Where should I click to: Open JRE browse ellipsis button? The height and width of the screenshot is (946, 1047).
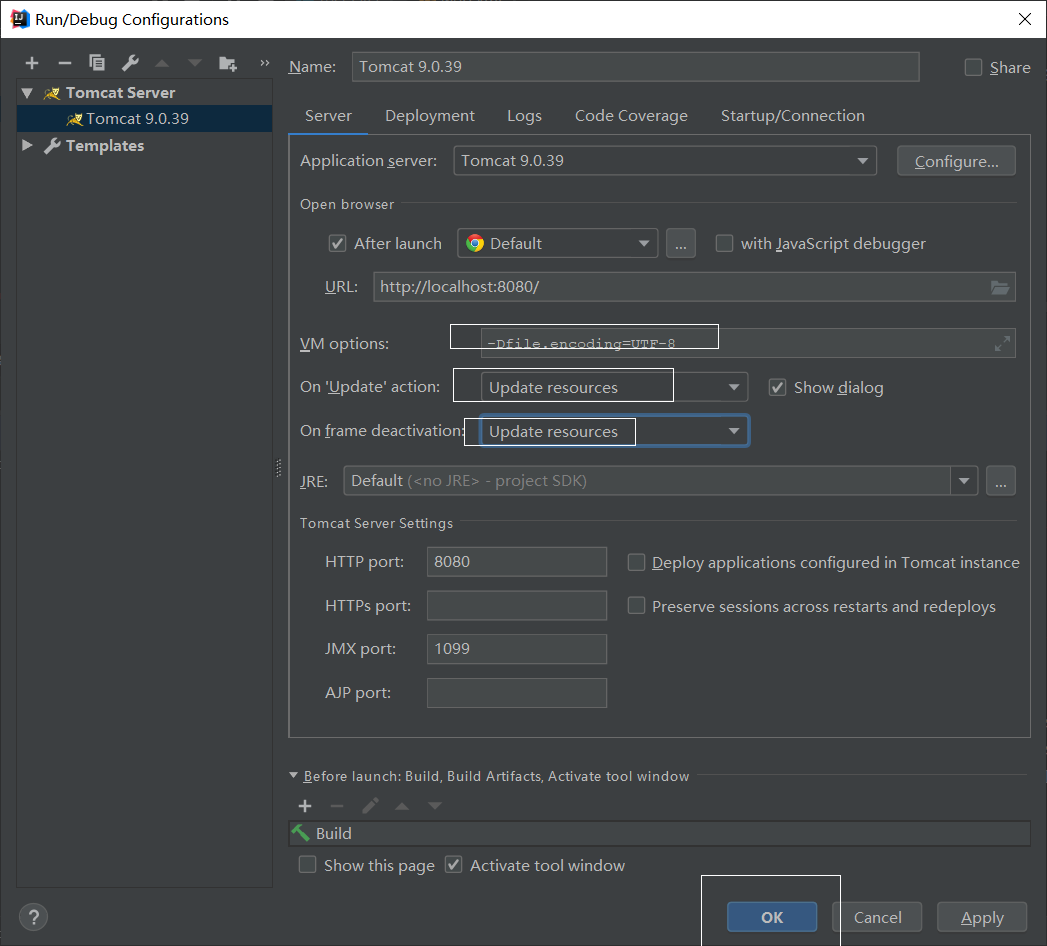coord(1000,481)
